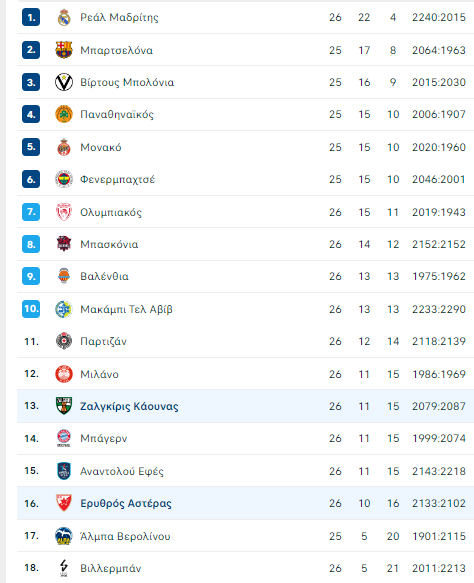Screen dimensions: 474x583
Task: Click the Barcelona club crest icon
Action: [x=64, y=50]
